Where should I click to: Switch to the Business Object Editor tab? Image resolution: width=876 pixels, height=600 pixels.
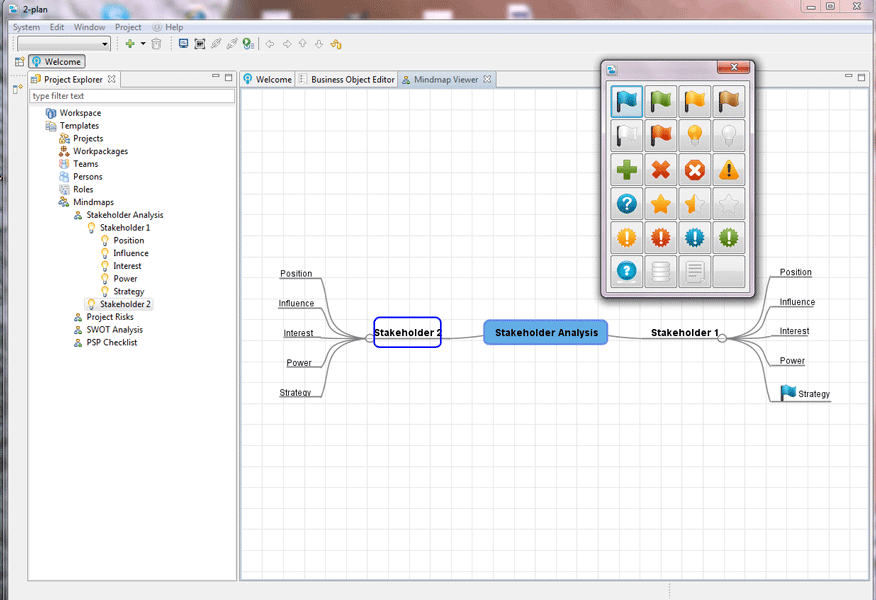click(x=352, y=79)
